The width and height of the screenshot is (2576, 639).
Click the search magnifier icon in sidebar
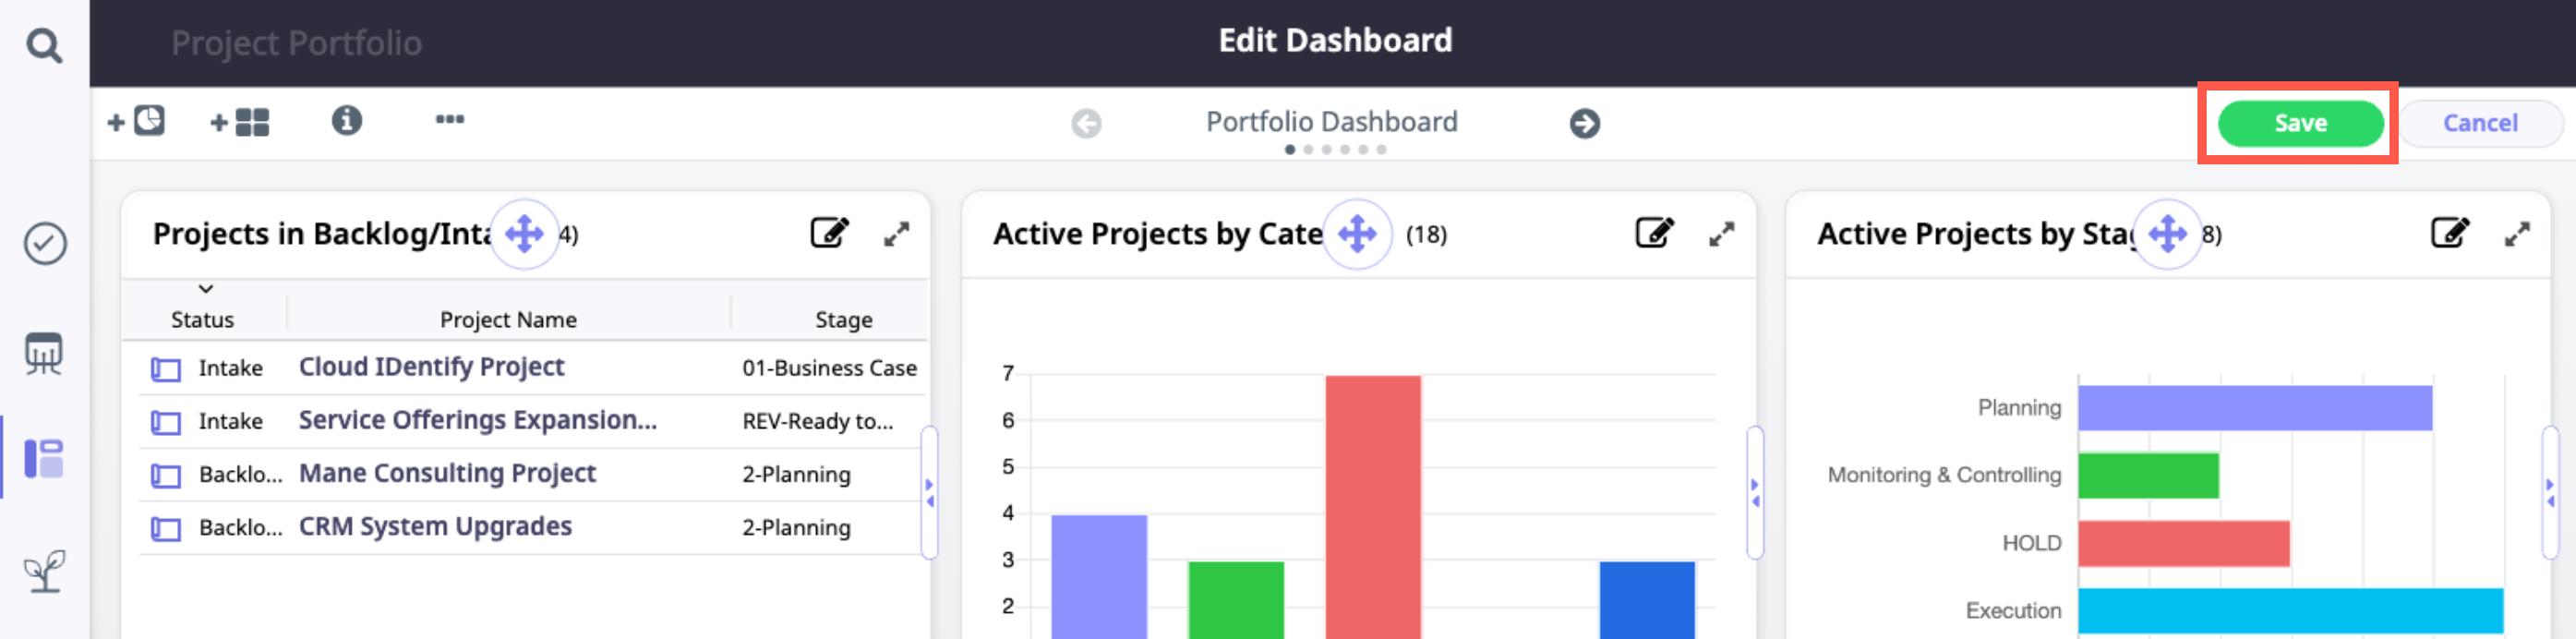pos(44,45)
